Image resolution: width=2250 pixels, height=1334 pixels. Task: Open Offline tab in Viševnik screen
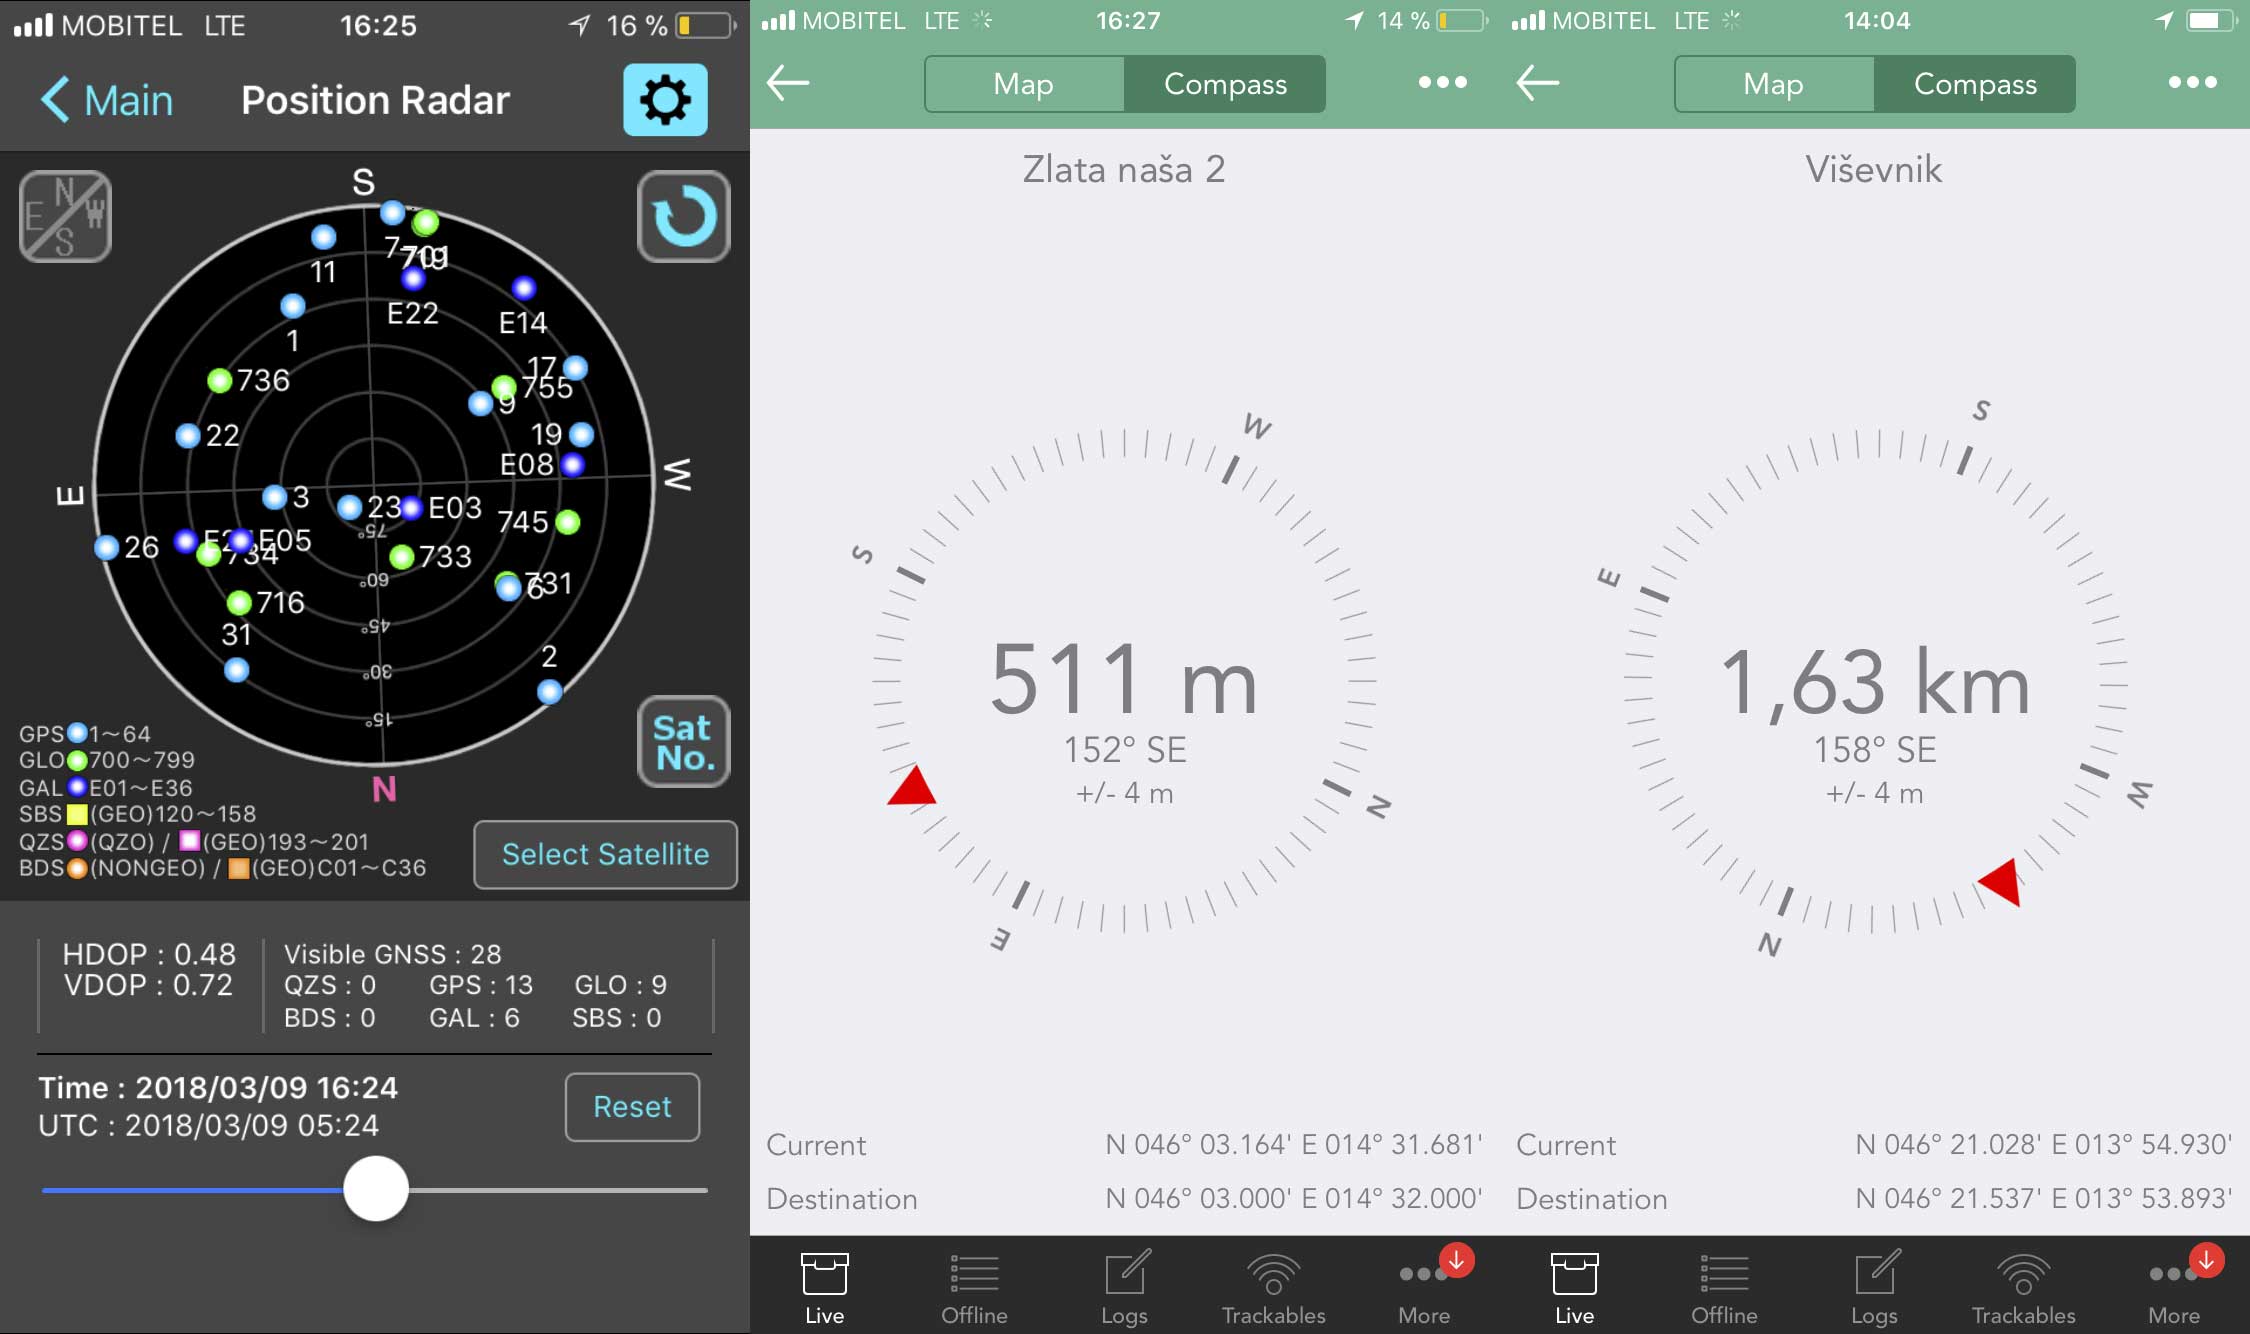1724,1288
